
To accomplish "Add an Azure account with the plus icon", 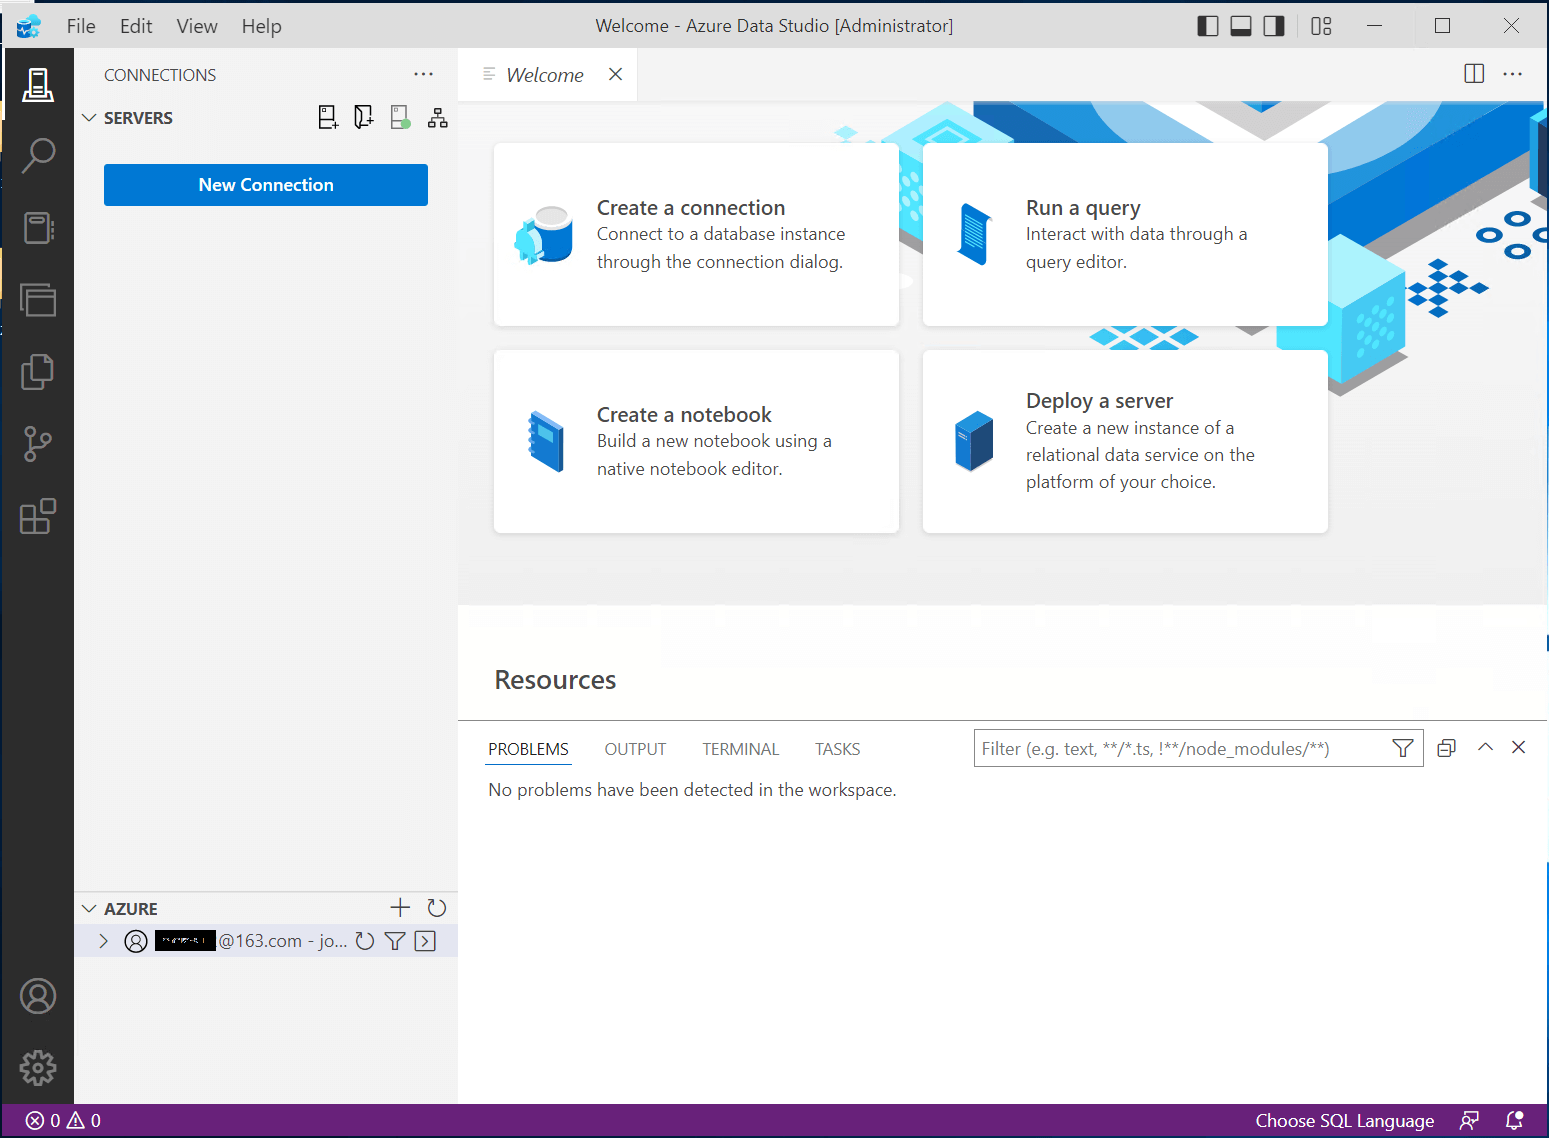I will 400,908.
